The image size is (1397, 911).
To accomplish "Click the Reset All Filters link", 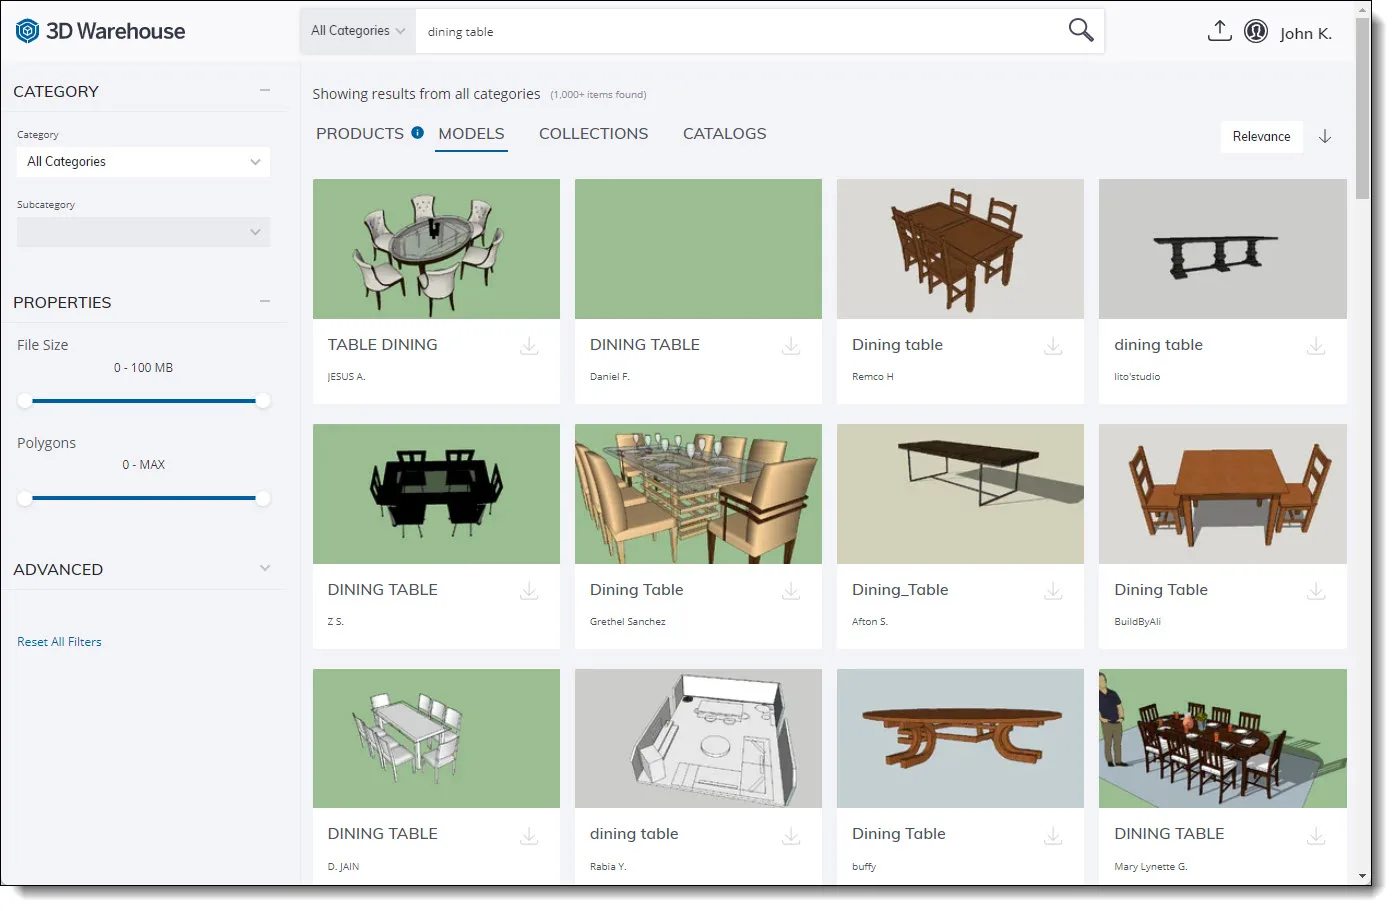I will 59,642.
